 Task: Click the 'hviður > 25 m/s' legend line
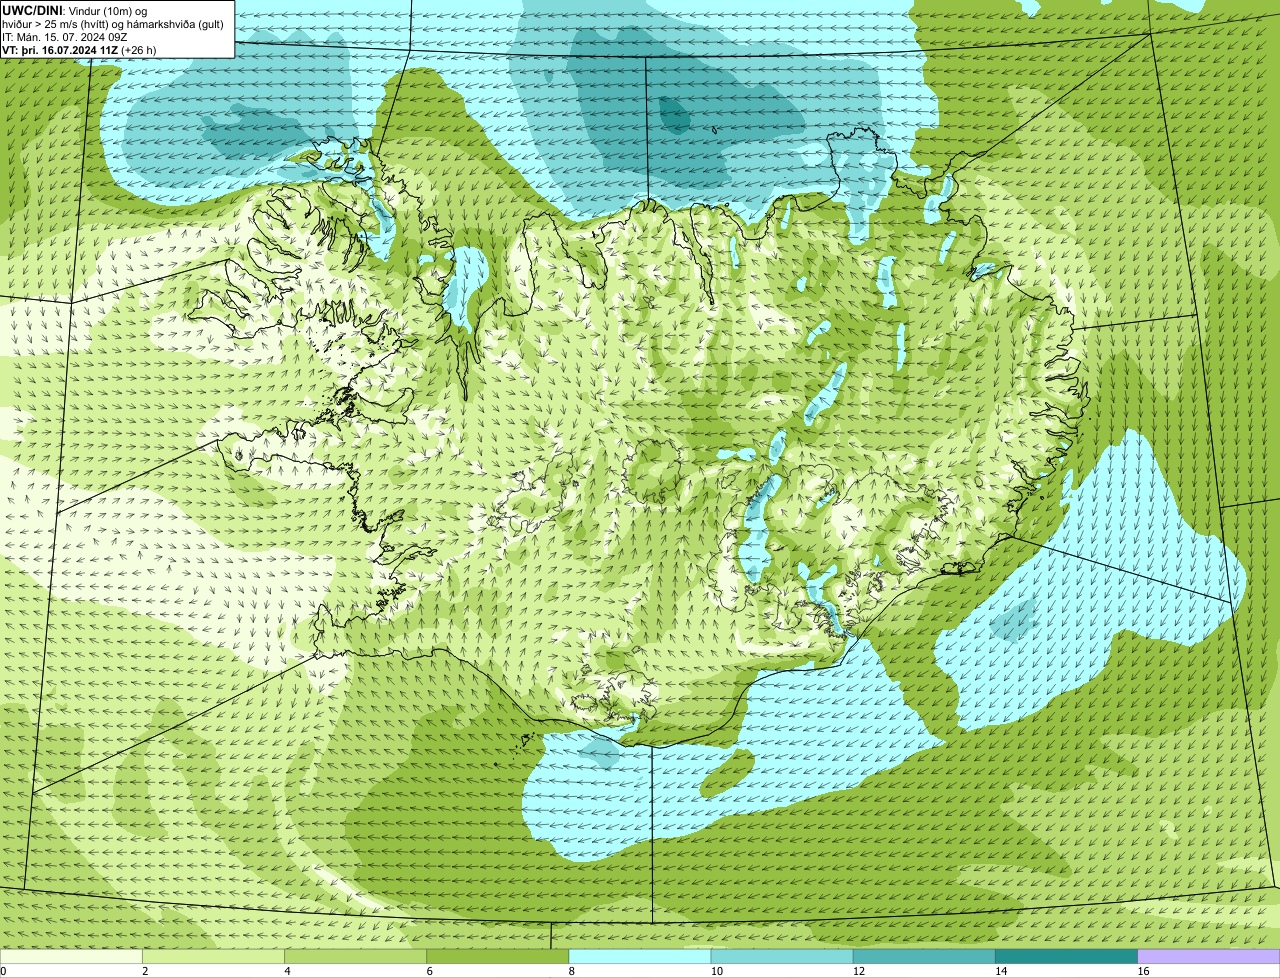114,24
